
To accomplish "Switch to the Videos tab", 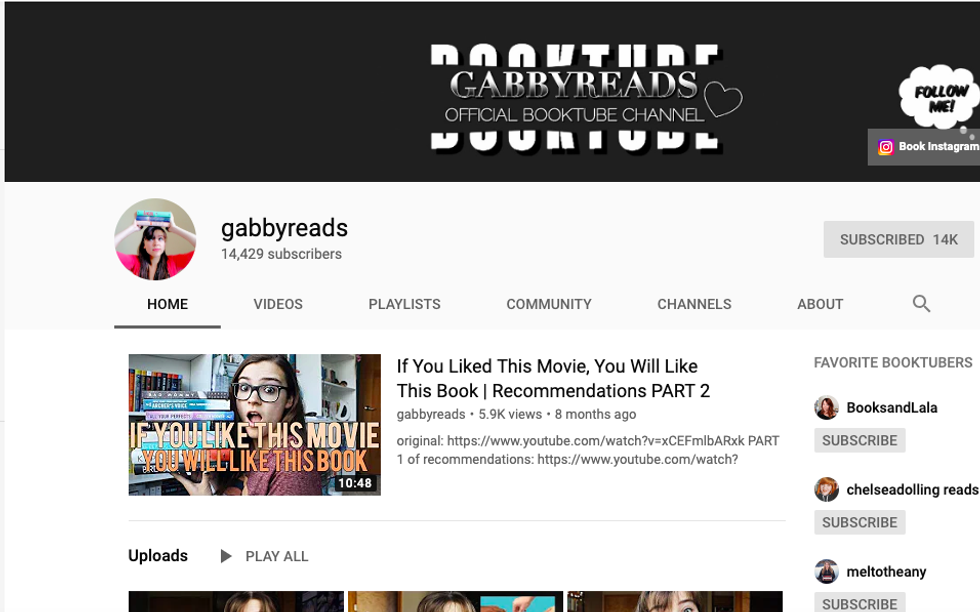I will 278,304.
